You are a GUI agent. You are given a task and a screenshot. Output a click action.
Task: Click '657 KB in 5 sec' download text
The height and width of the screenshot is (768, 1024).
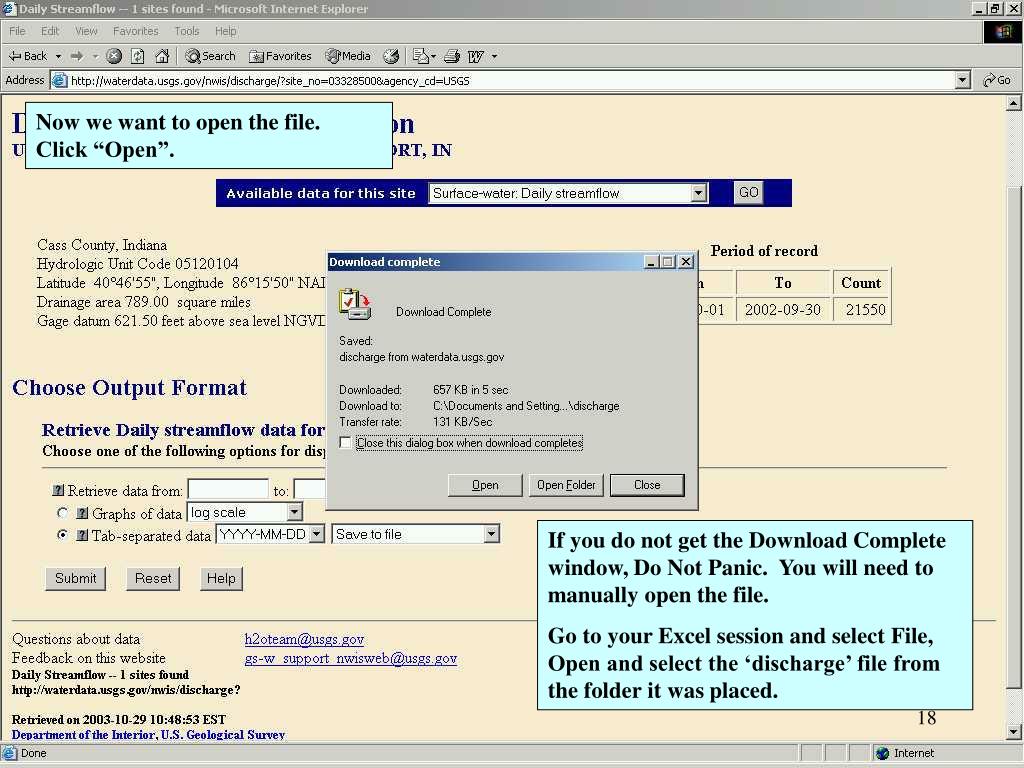tap(470, 389)
